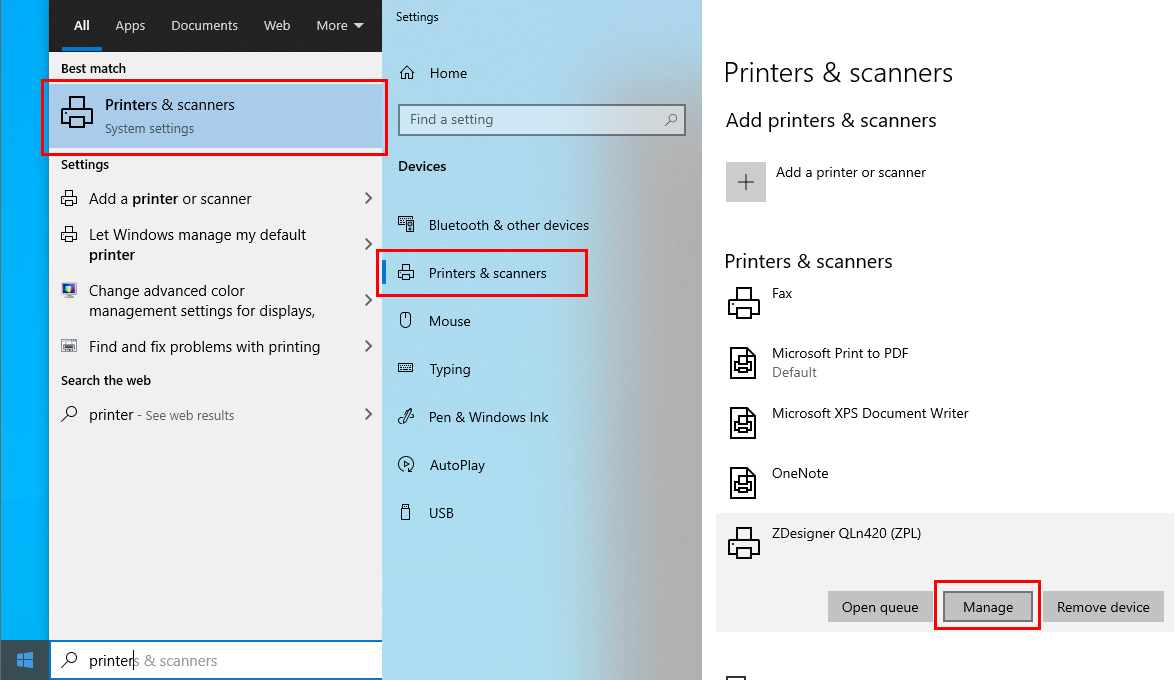The width and height of the screenshot is (1175, 680).
Task: Click the plus icon to add a printer
Action: point(745,182)
